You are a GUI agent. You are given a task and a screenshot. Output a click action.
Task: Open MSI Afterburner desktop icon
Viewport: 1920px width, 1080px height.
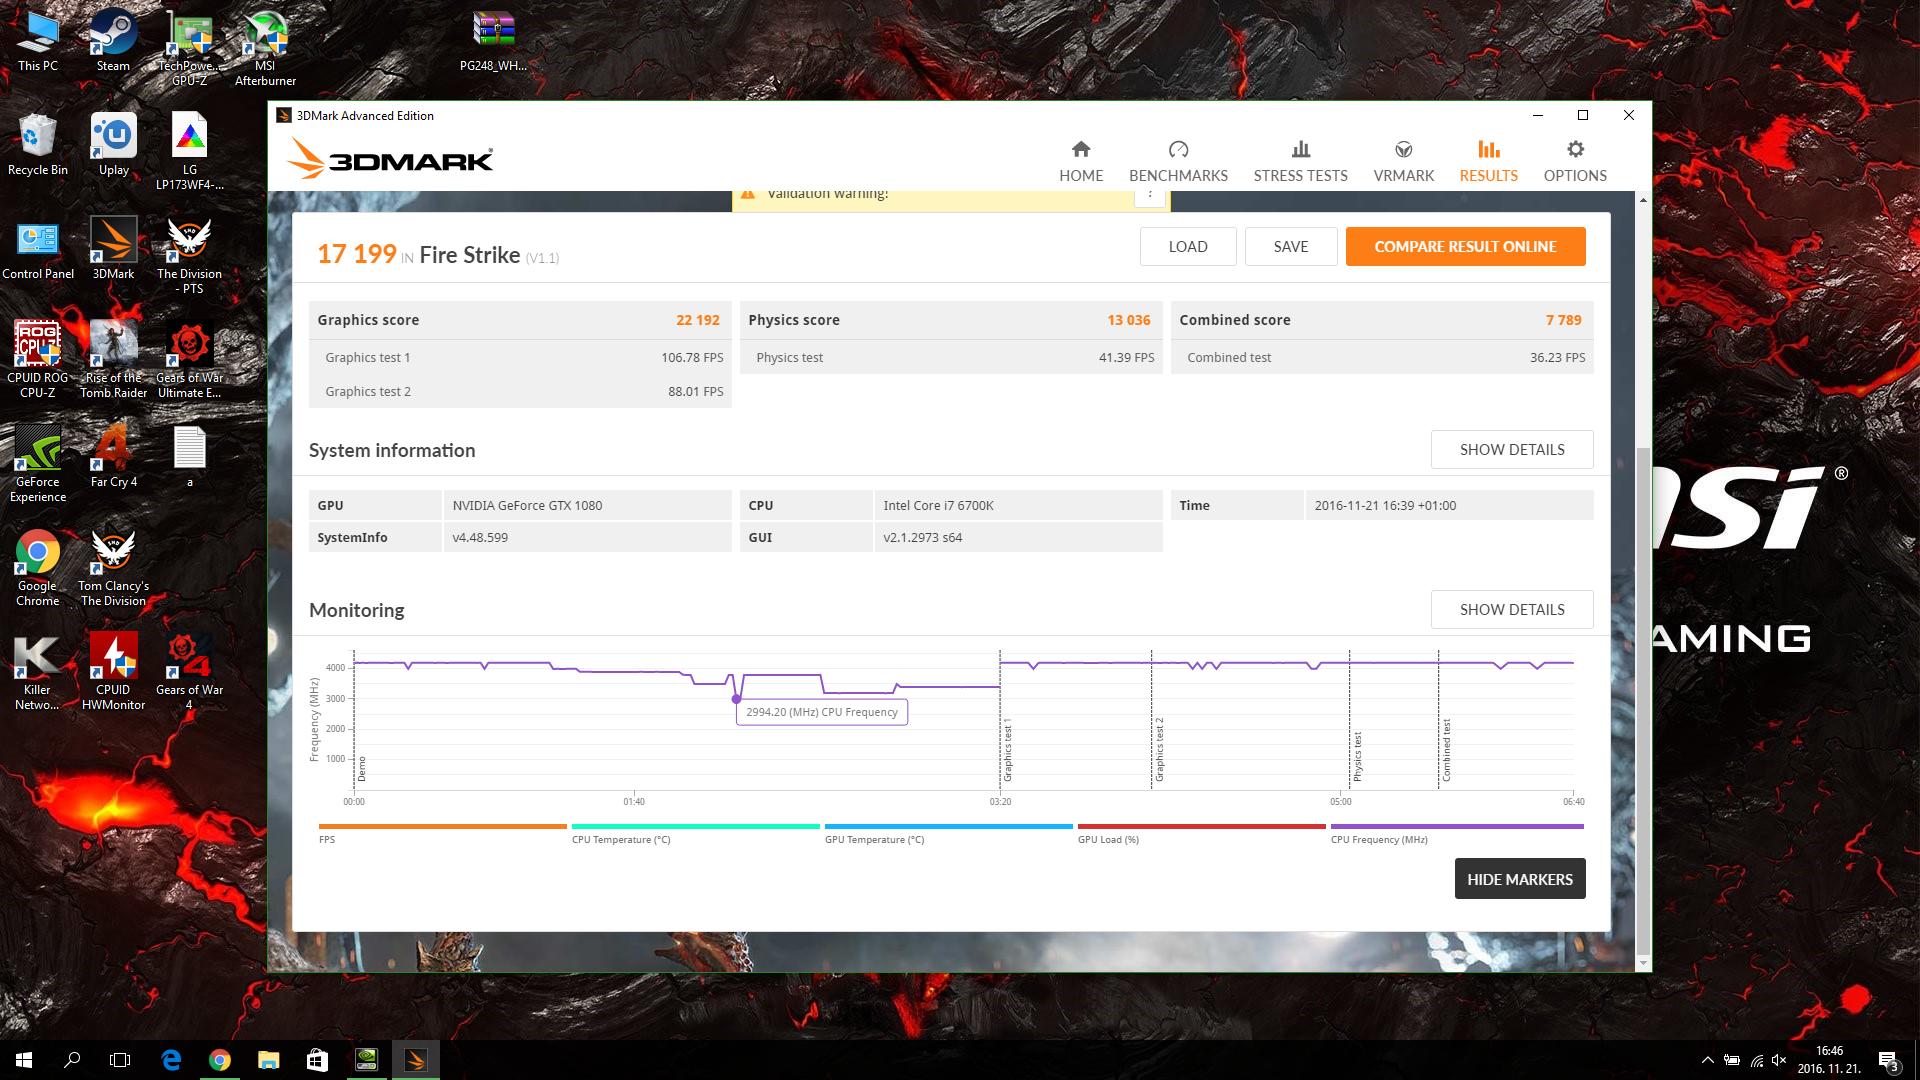point(265,48)
